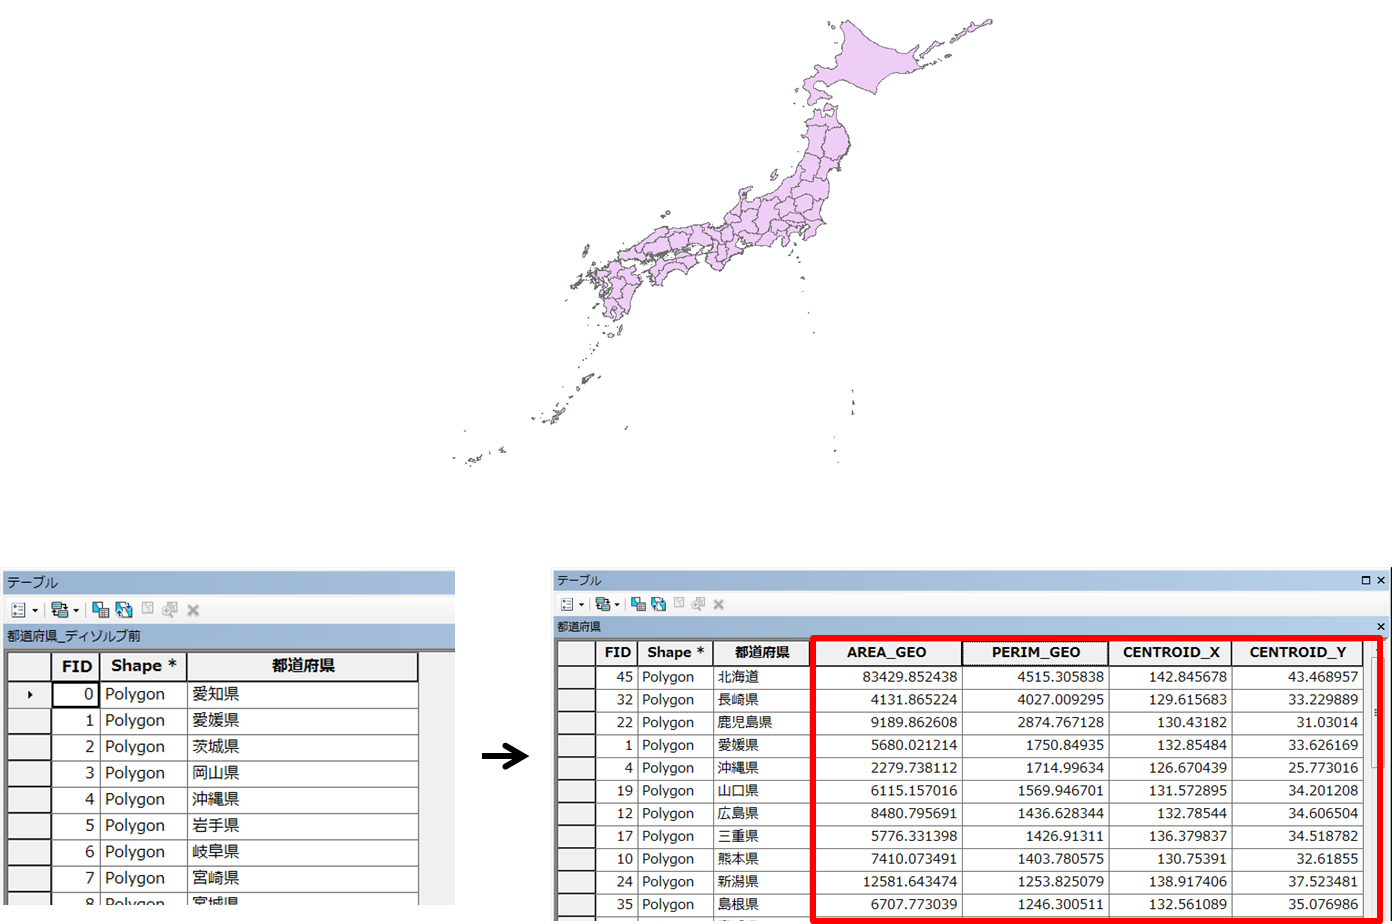Image resolution: width=1392 pixels, height=924 pixels.
Task: Click the AREA_GEO value 83429.852438 cell
Action: pos(886,677)
